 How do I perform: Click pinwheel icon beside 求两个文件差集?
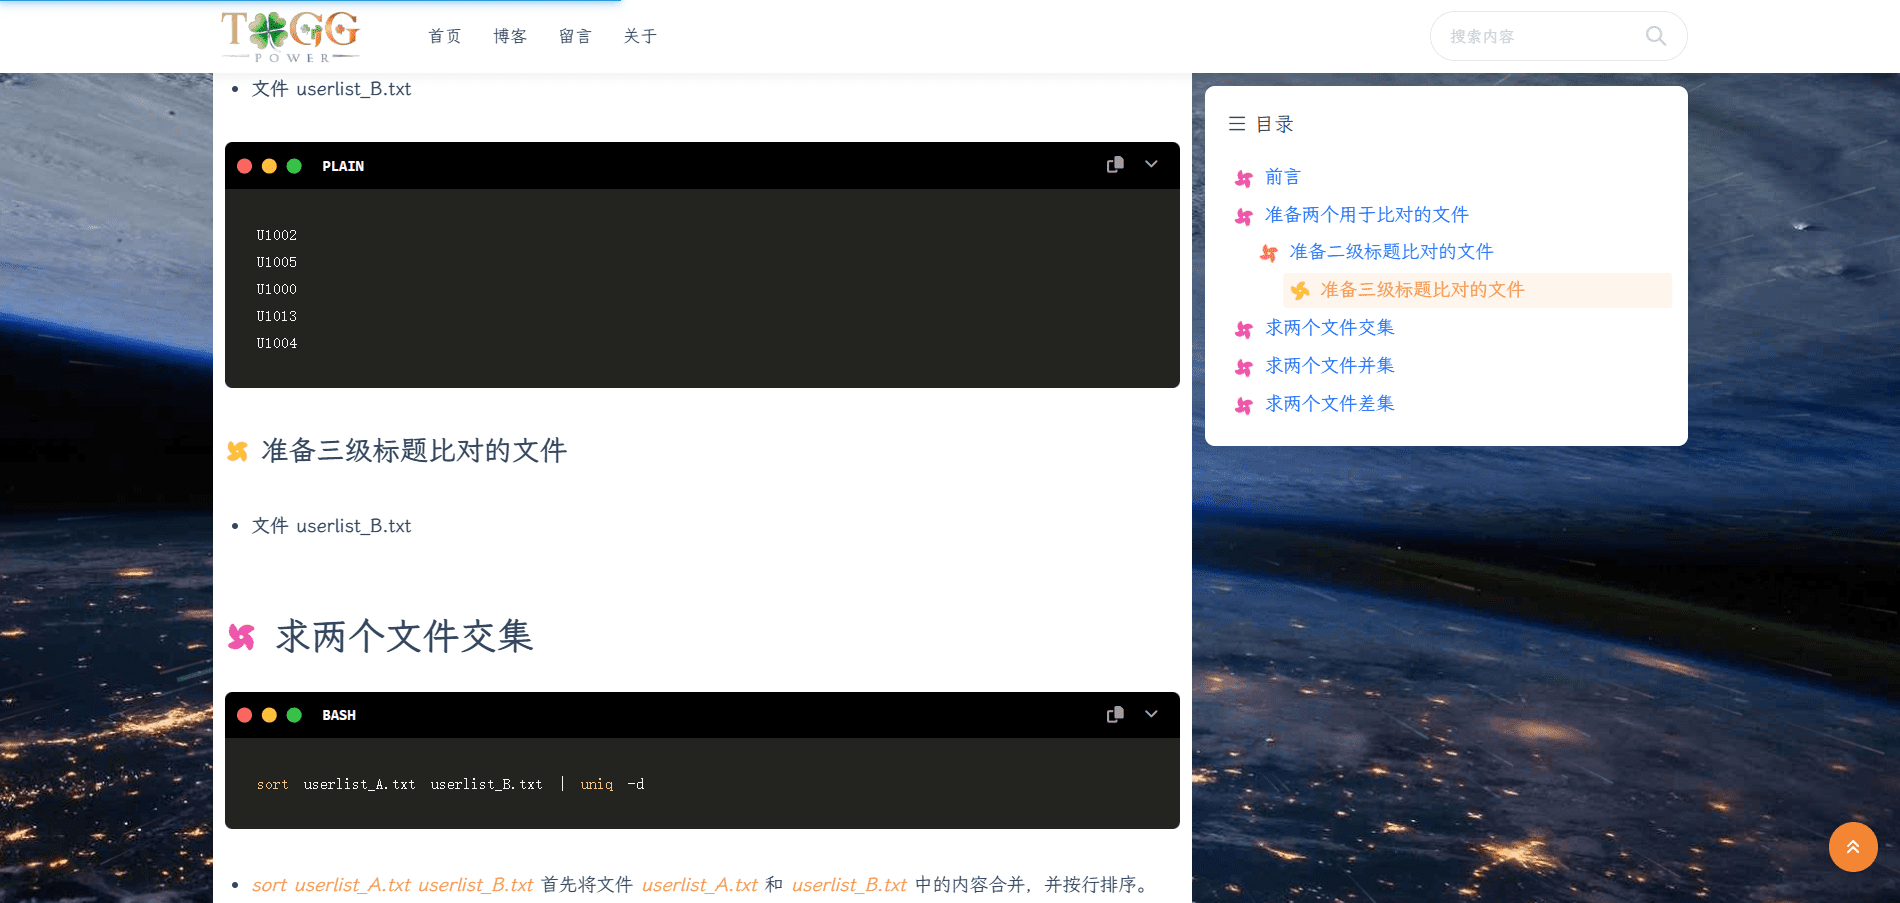tap(1244, 406)
